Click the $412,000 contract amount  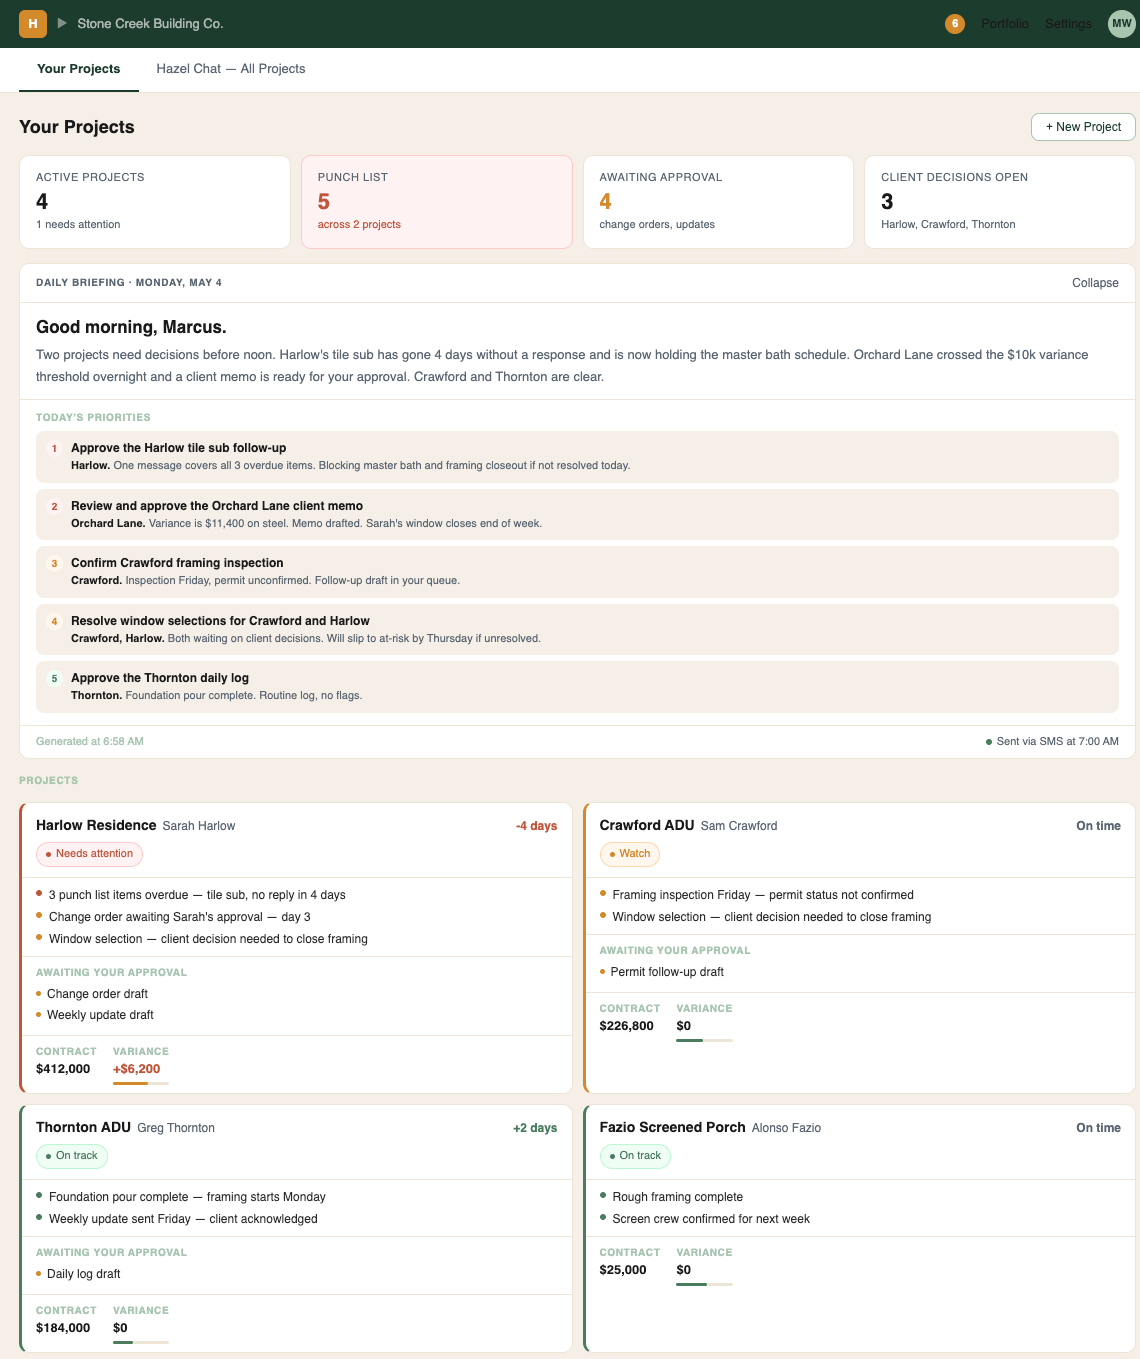(63, 1069)
